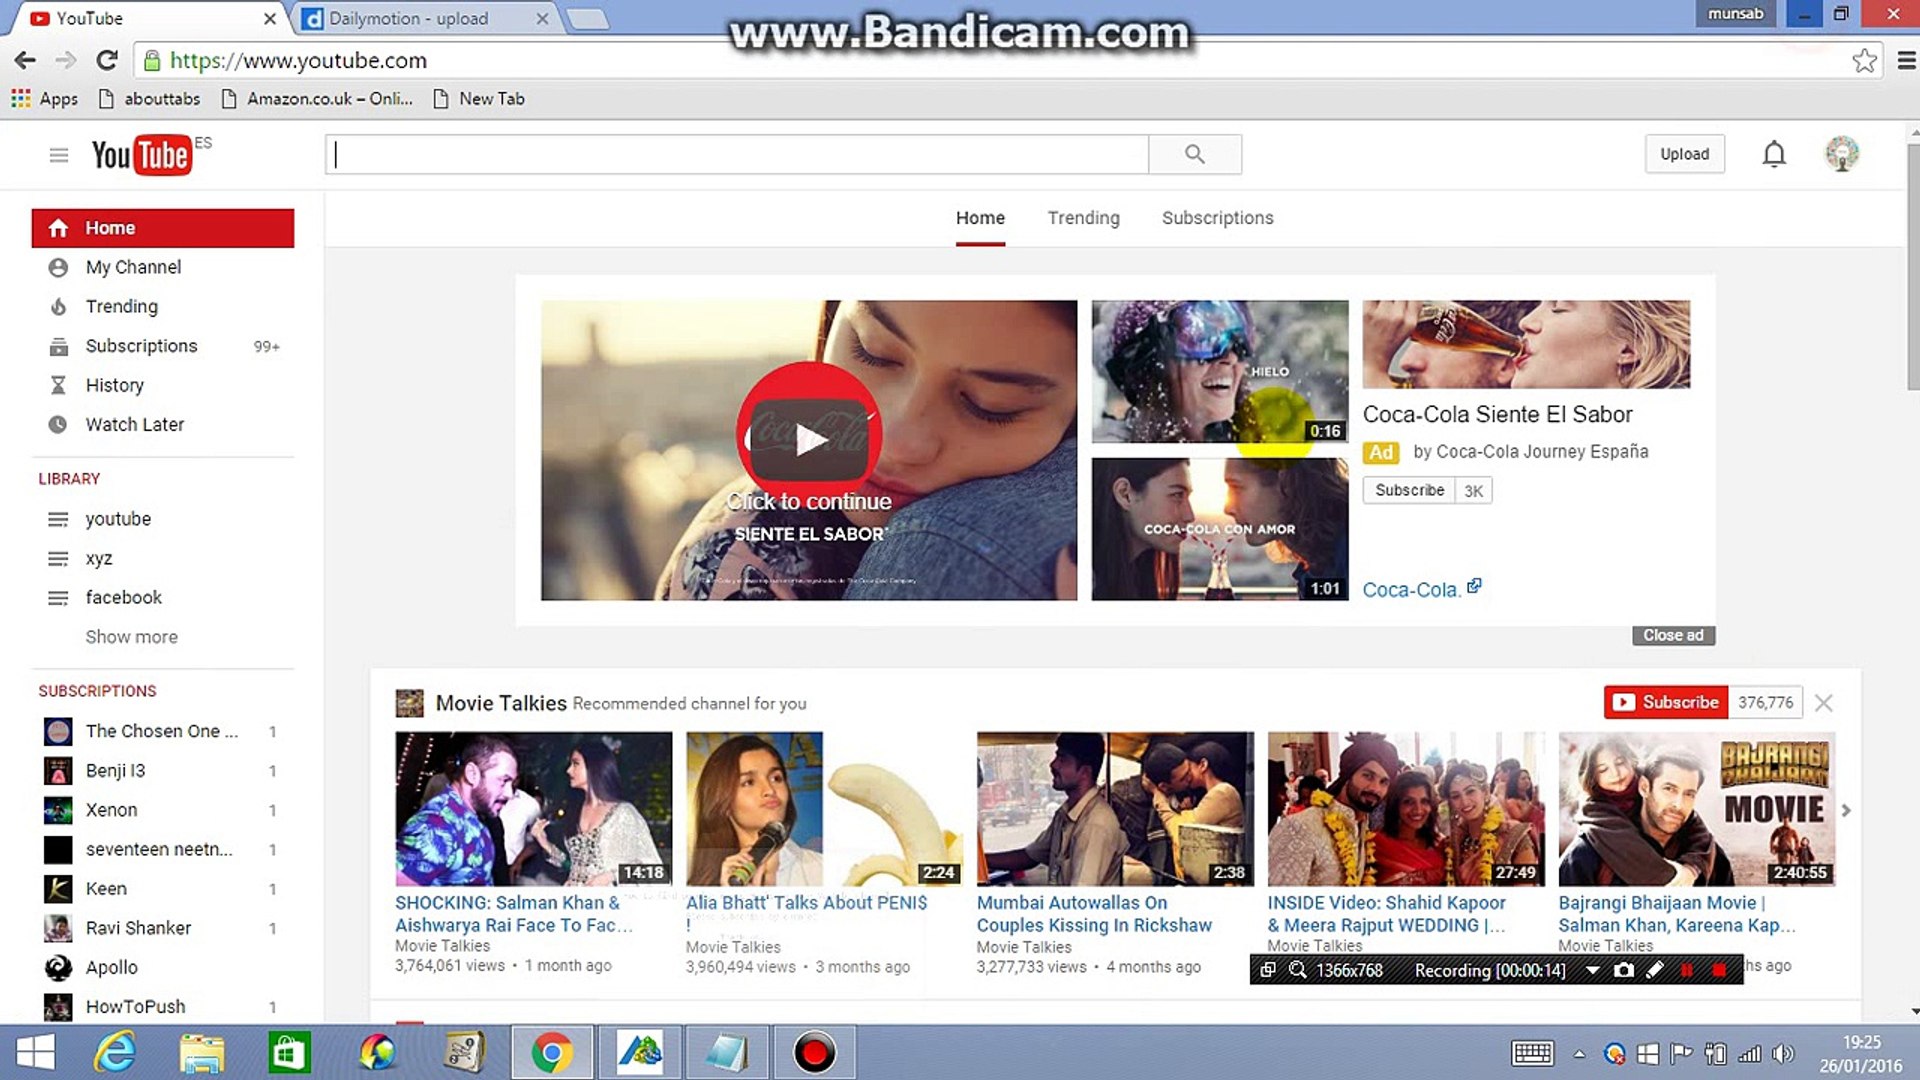1920x1080 pixels.
Task: Click the account avatar icon
Action: [1841, 154]
